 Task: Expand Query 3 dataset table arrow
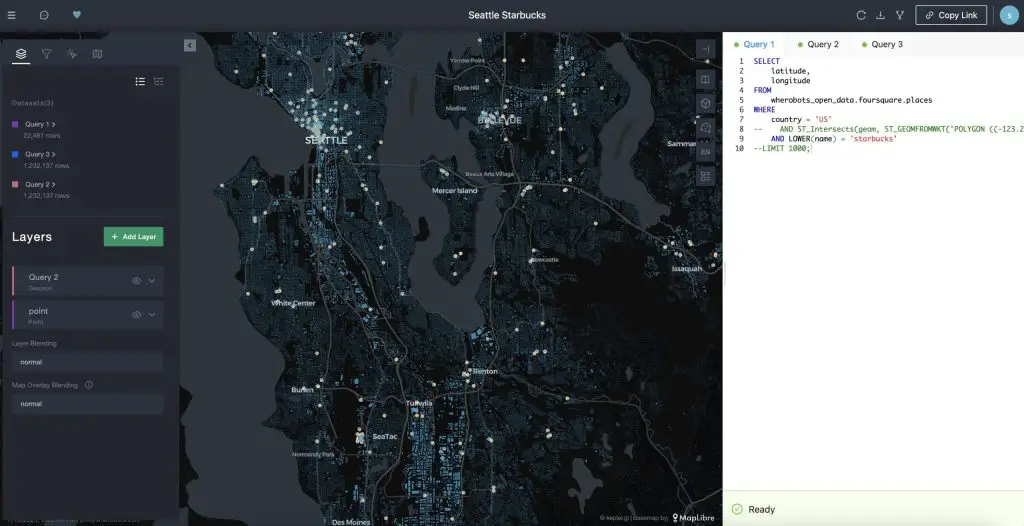click(x=54, y=154)
